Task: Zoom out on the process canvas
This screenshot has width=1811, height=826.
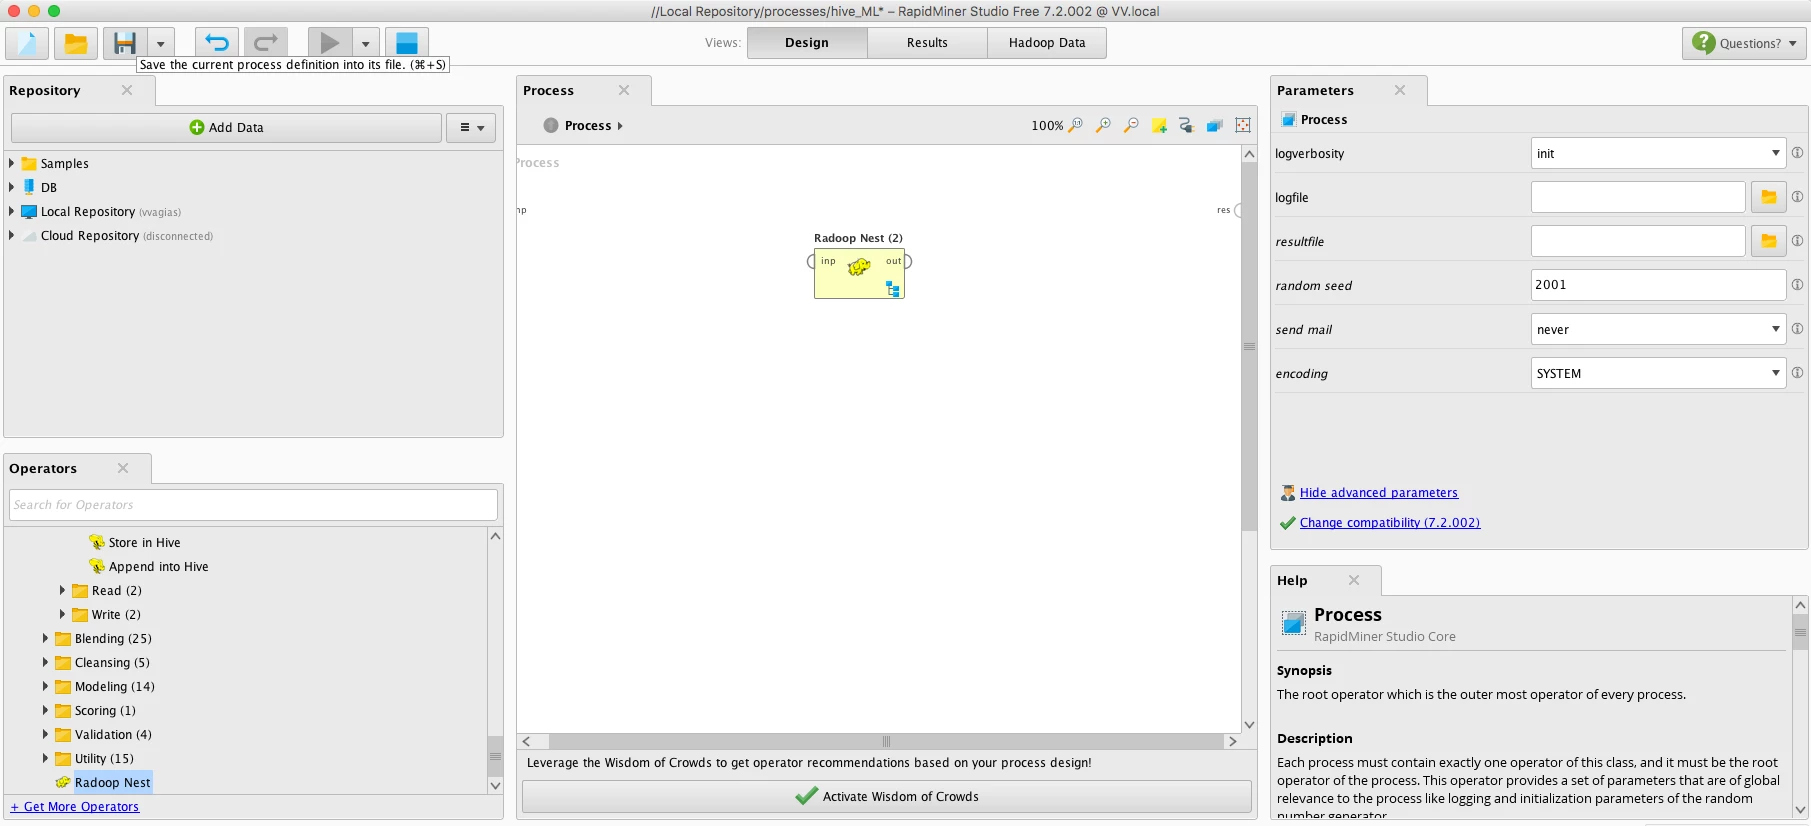Action: point(1131,125)
